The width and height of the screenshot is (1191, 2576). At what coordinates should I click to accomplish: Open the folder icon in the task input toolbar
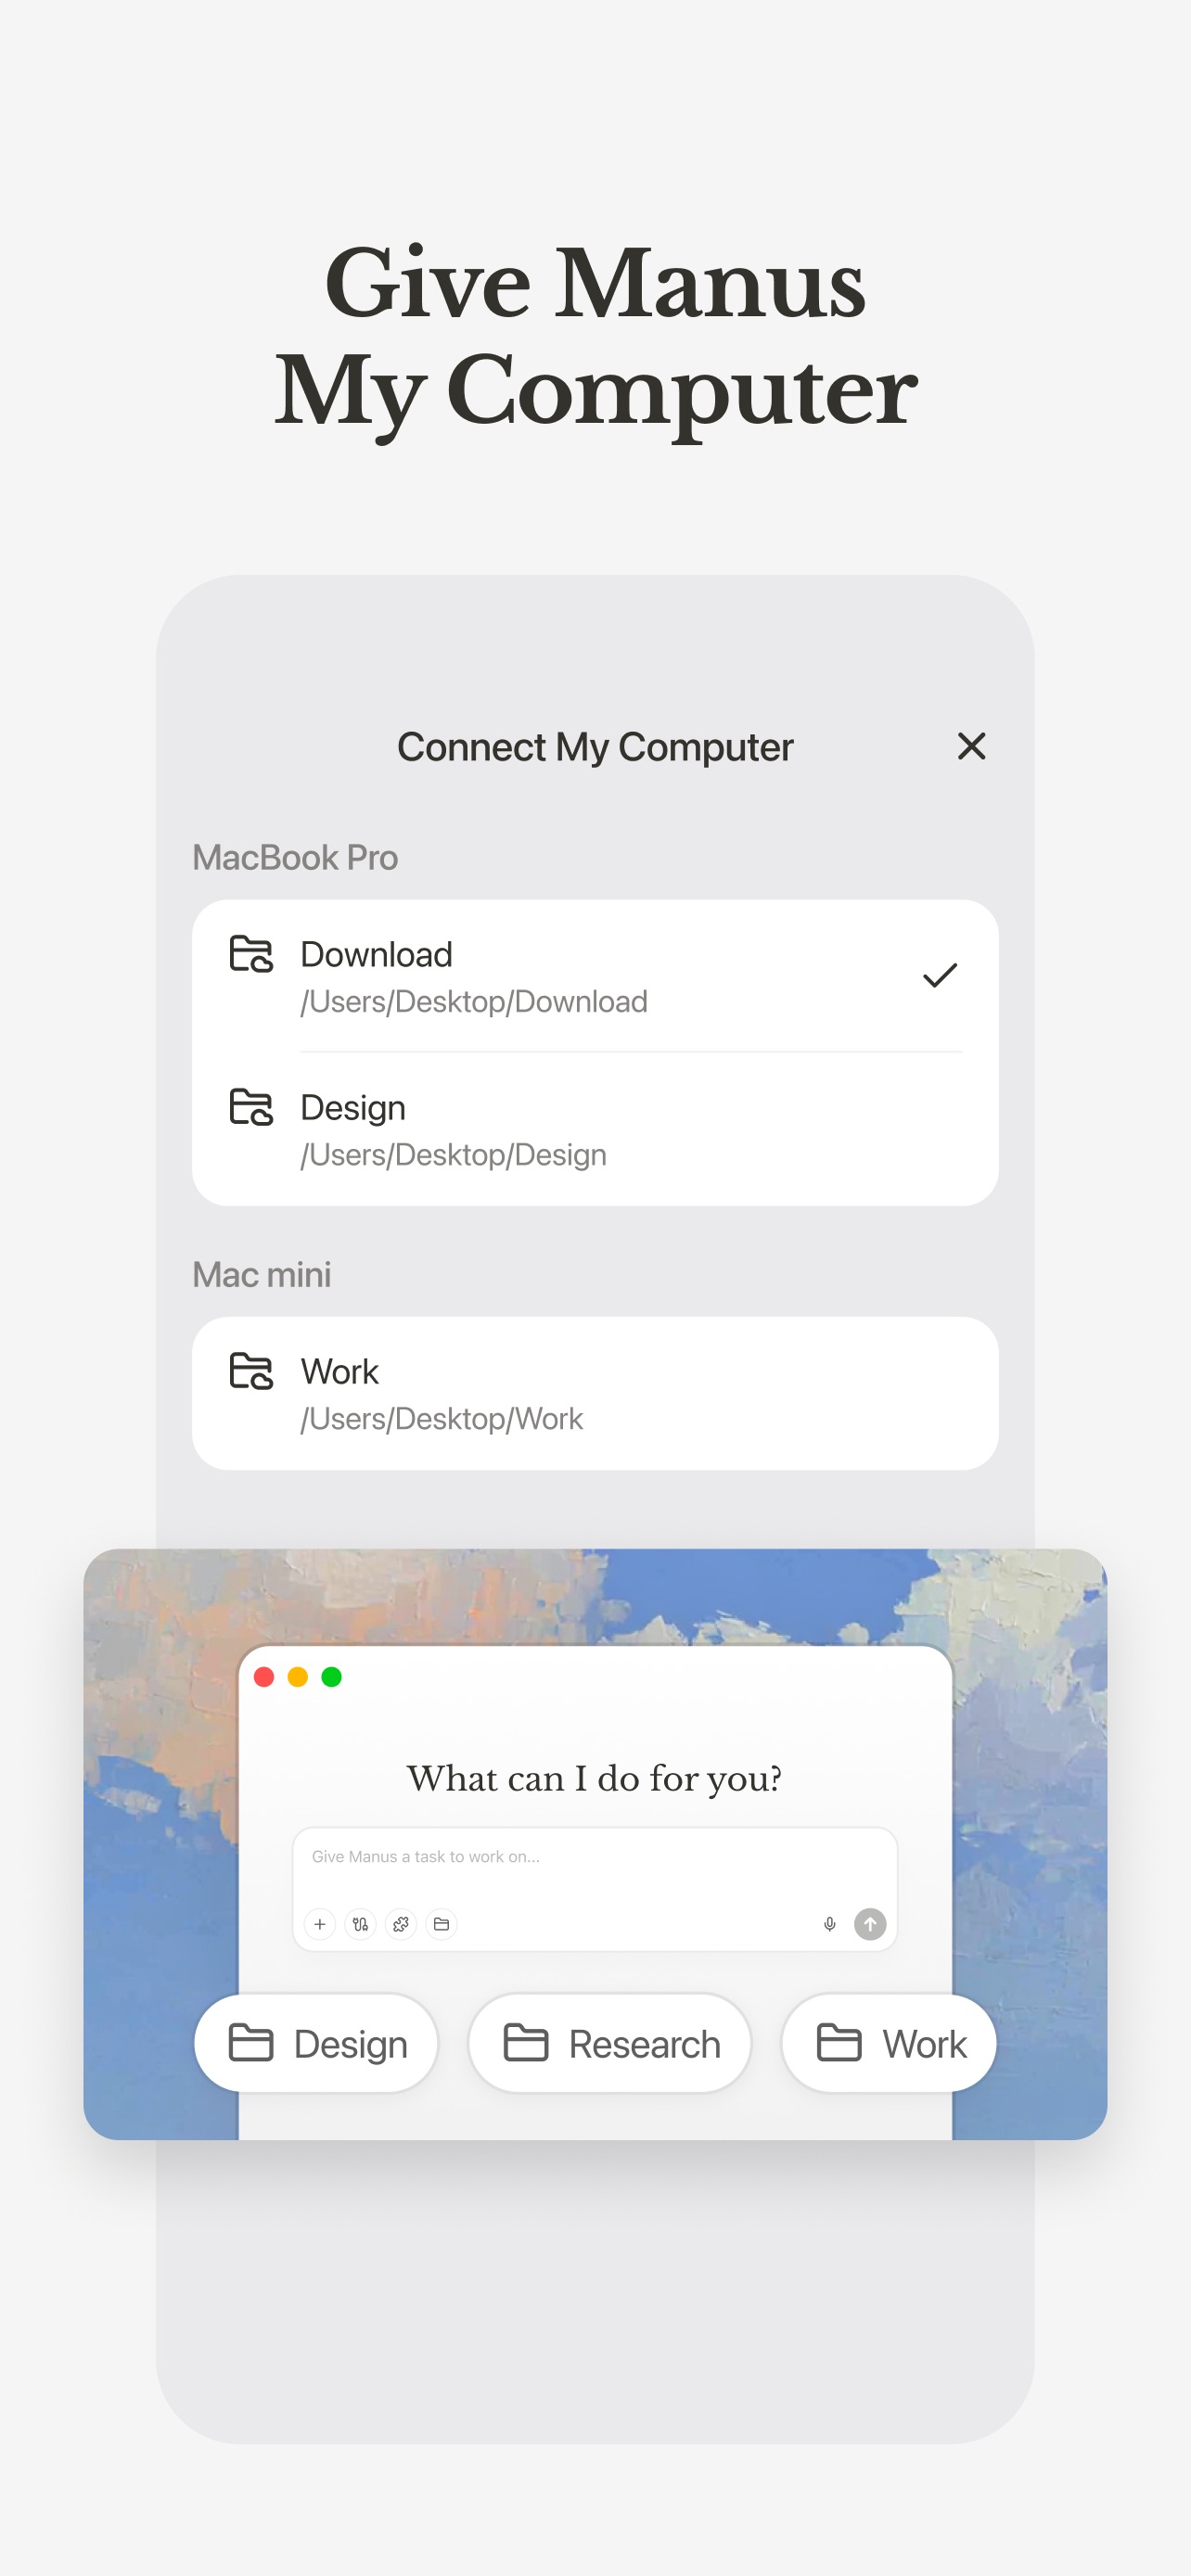[x=441, y=1924]
